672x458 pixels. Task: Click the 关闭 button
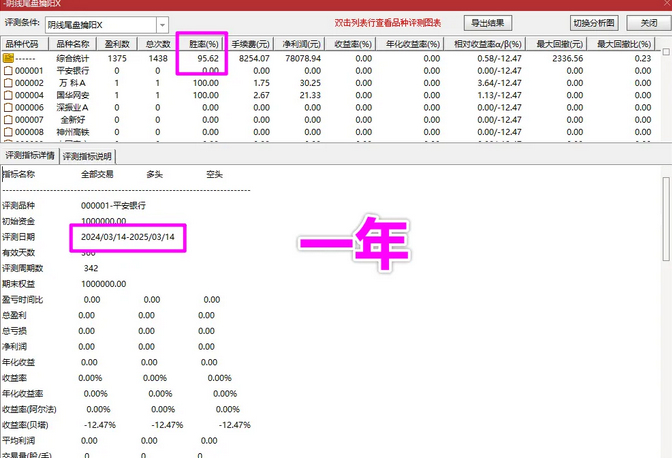point(649,23)
